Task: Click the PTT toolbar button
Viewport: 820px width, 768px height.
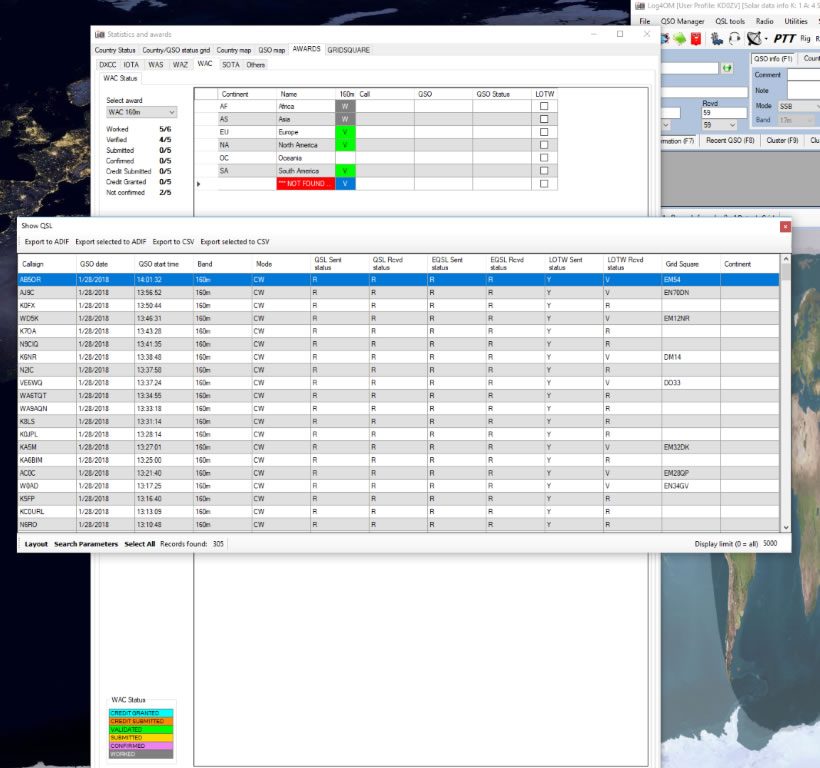Action: [784, 39]
